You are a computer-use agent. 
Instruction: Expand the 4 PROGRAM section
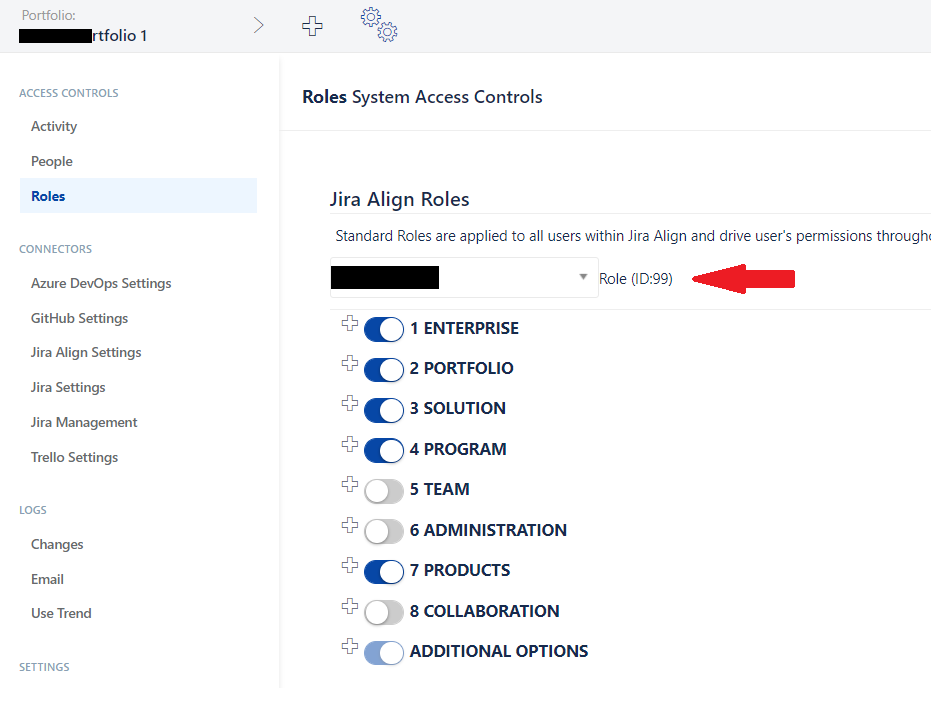(350, 445)
